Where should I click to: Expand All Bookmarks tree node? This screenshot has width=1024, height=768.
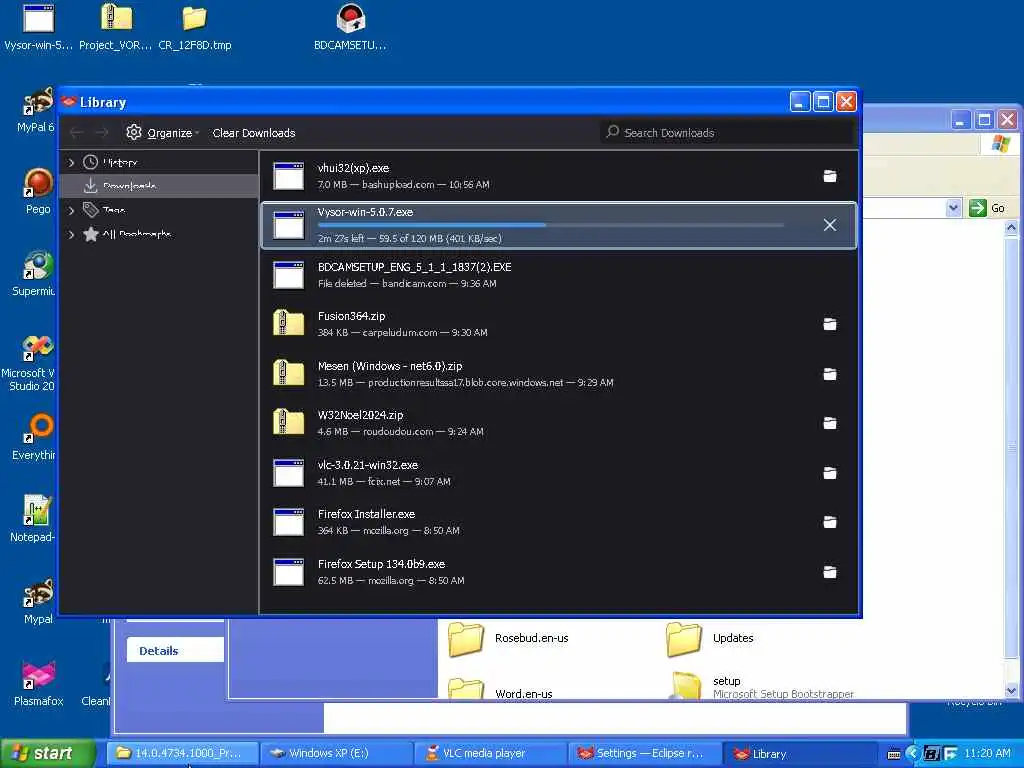(71, 234)
